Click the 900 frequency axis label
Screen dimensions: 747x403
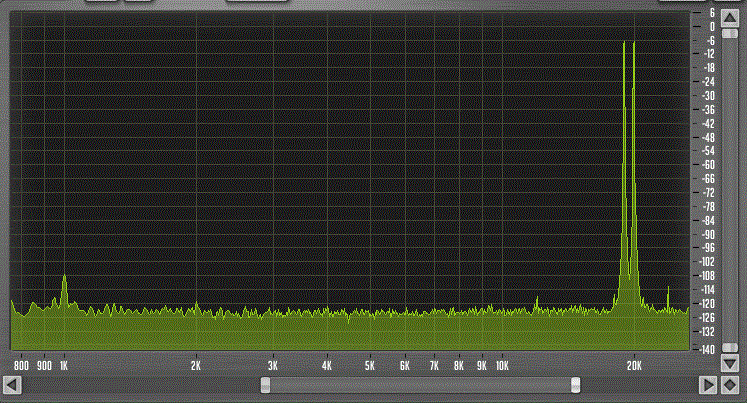point(44,366)
